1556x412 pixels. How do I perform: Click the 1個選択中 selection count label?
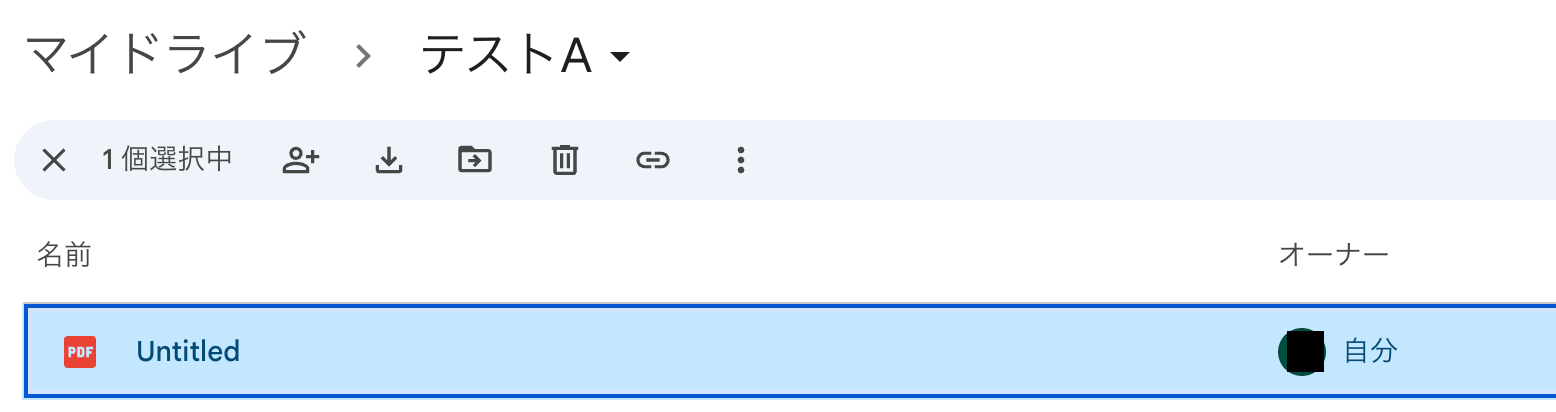[x=167, y=160]
